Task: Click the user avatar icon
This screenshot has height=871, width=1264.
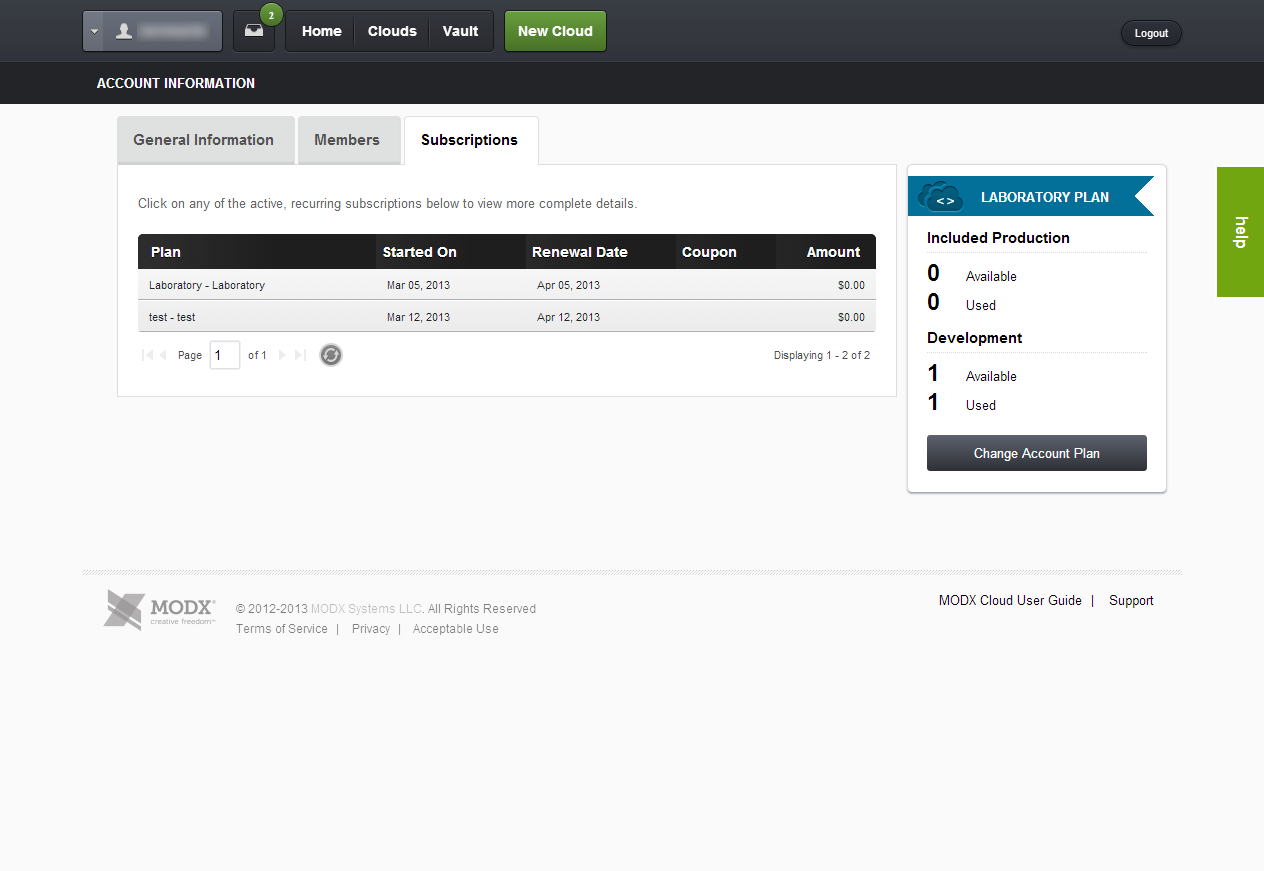Action: coord(124,31)
